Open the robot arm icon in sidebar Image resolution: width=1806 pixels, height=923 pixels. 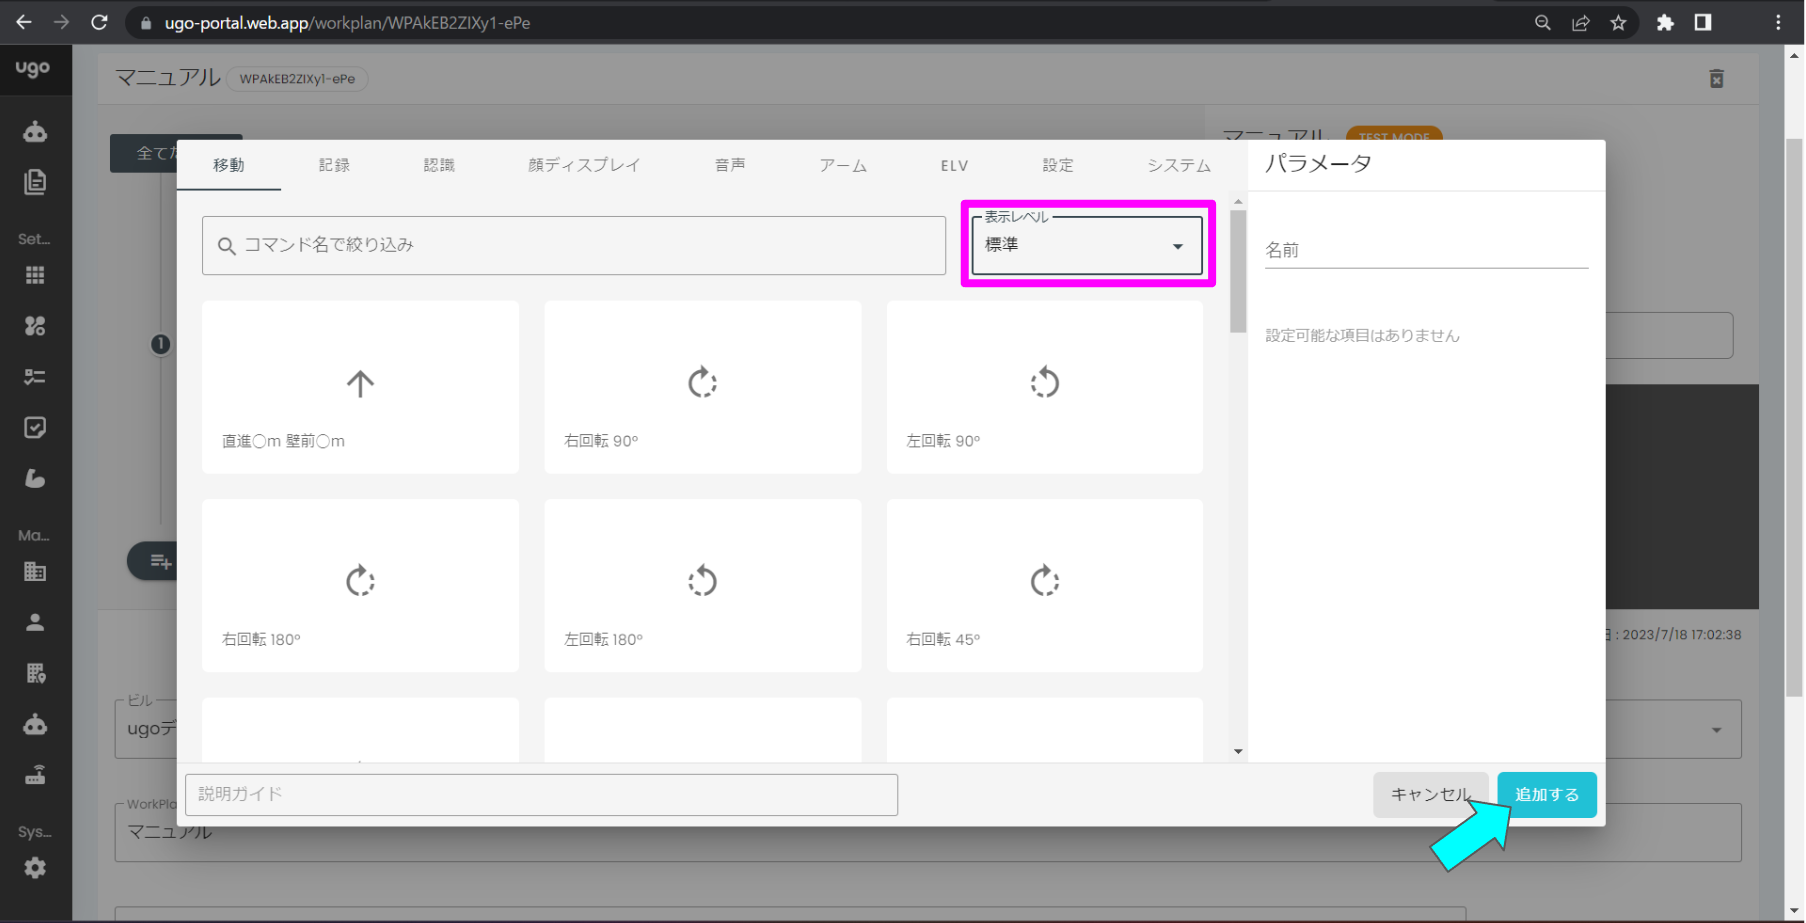(35, 479)
